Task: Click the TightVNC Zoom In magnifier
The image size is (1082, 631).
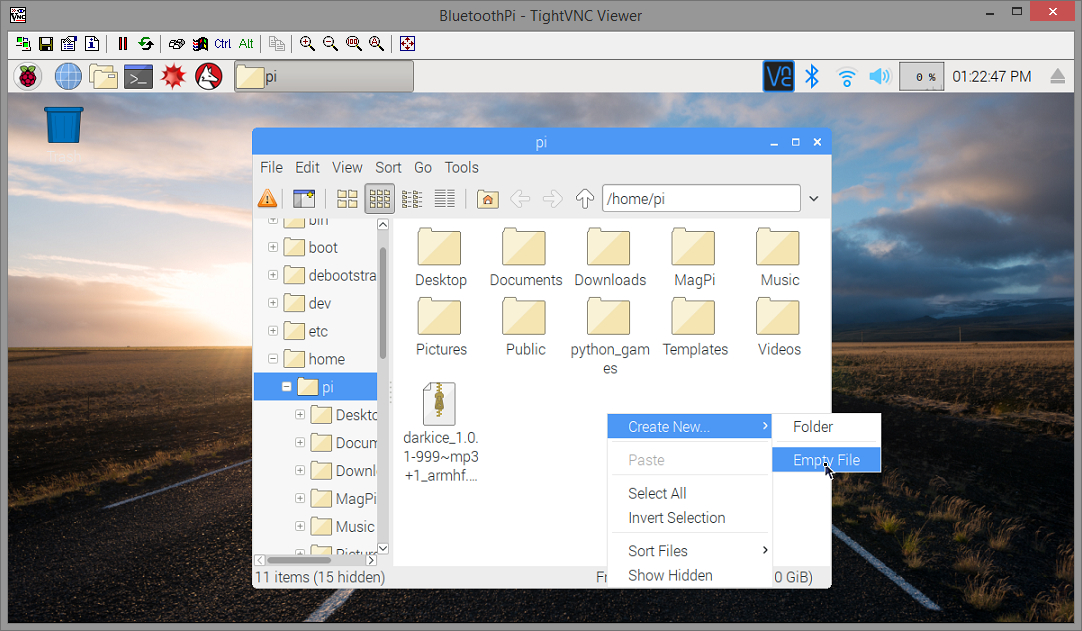Action: (x=307, y=43)
